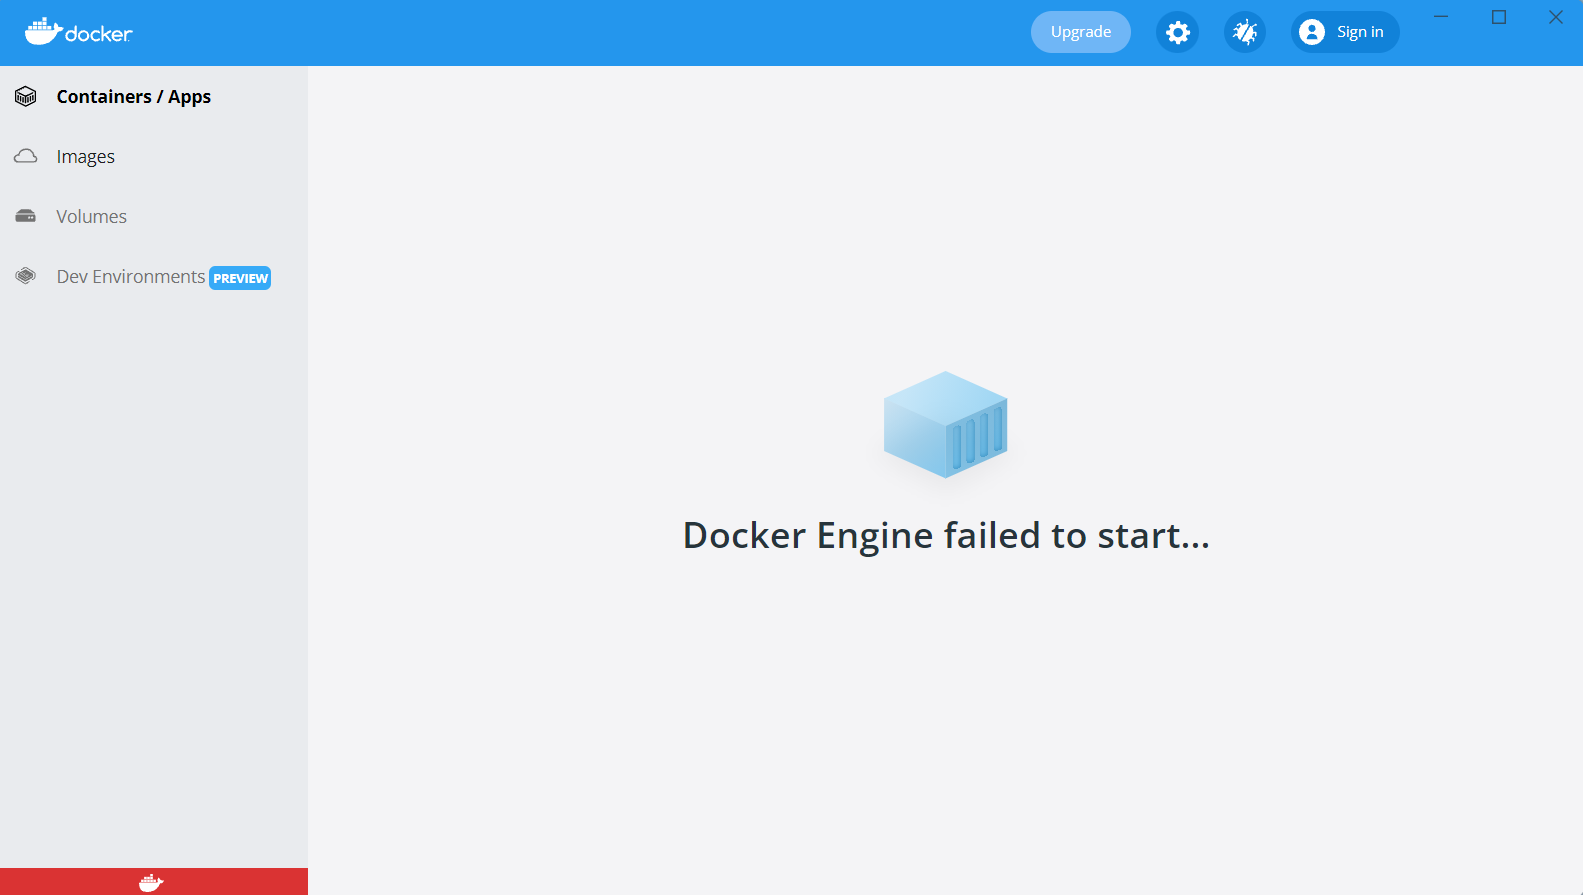Select the Containers / Apps box icon
The width and height of the screenshot is (1583, 895).
pyautogui.click(x=24, y=96)
